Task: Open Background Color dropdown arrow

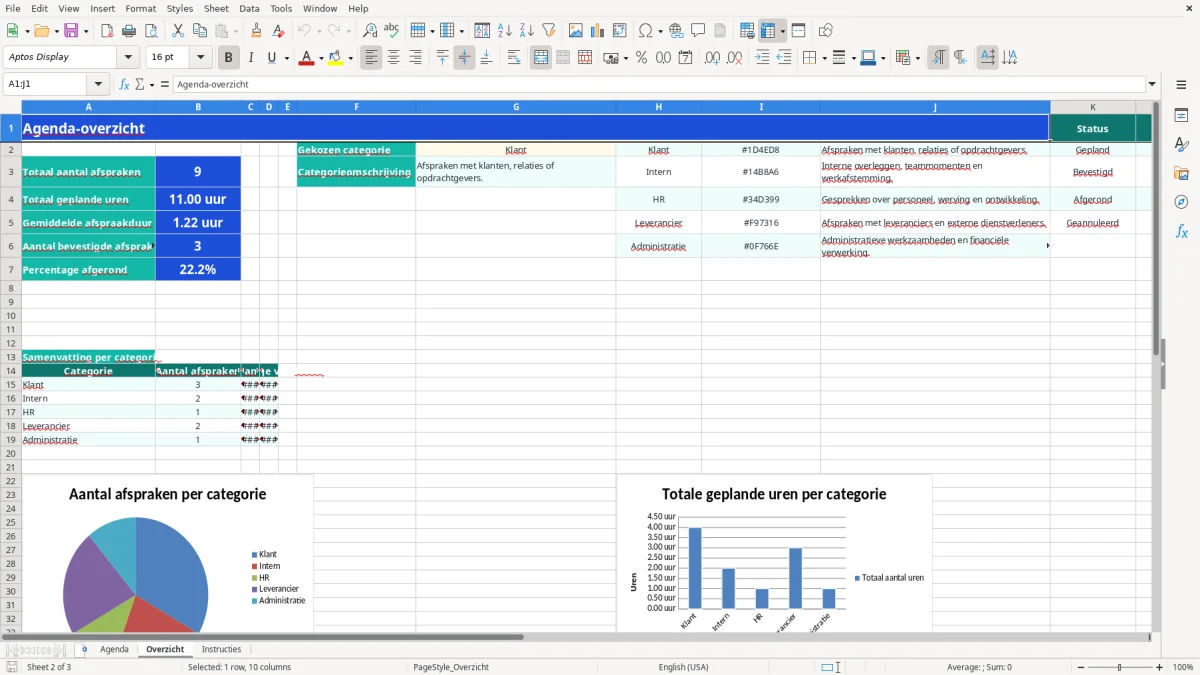Action: 350,58
